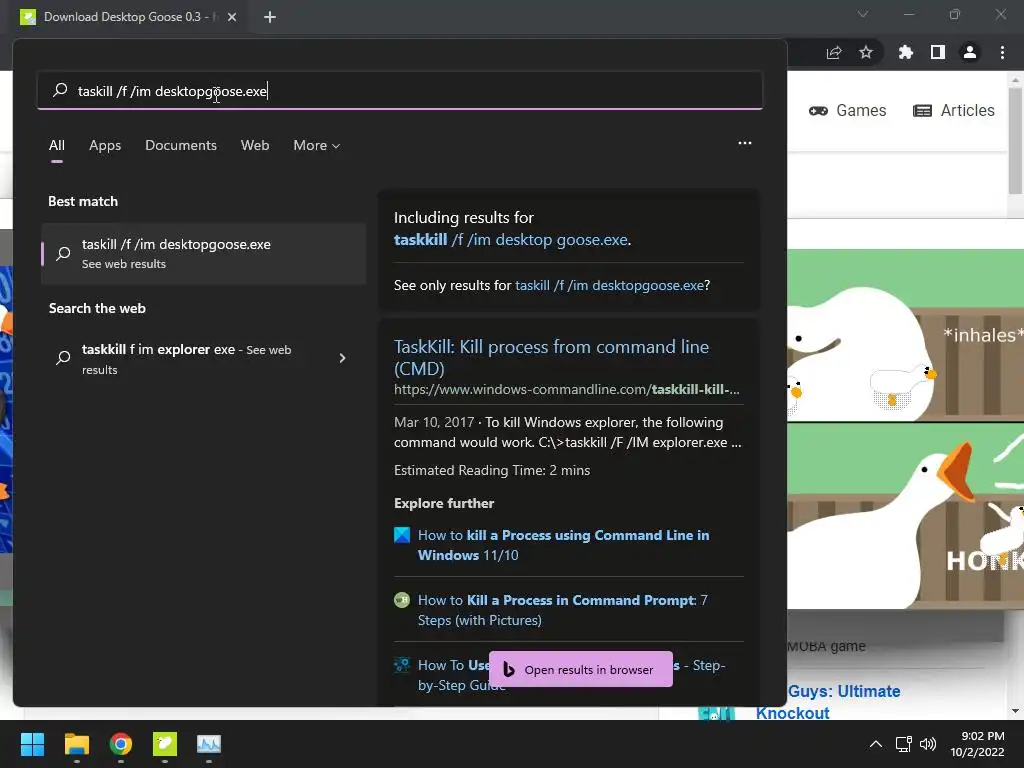Click the Bing logo on the results button
Viewport: 1024px width, 768px height.
click(x=509, y=669)
